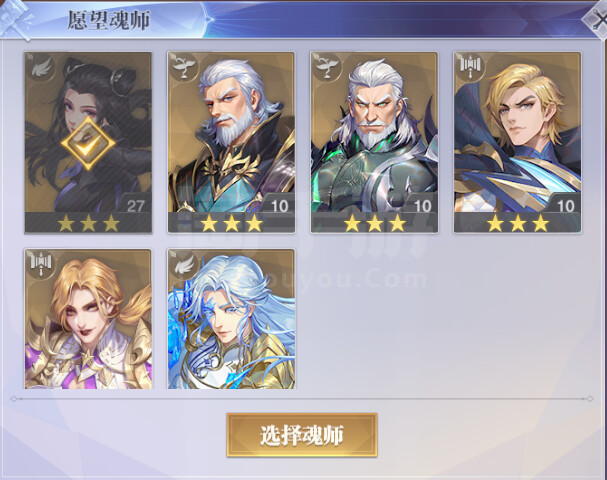Viewport: 607px width, 480px height.
Task: Click the bird-on-branch icon on blue-robed elder card
Action: pyautogui.click(x=184, y=67)
